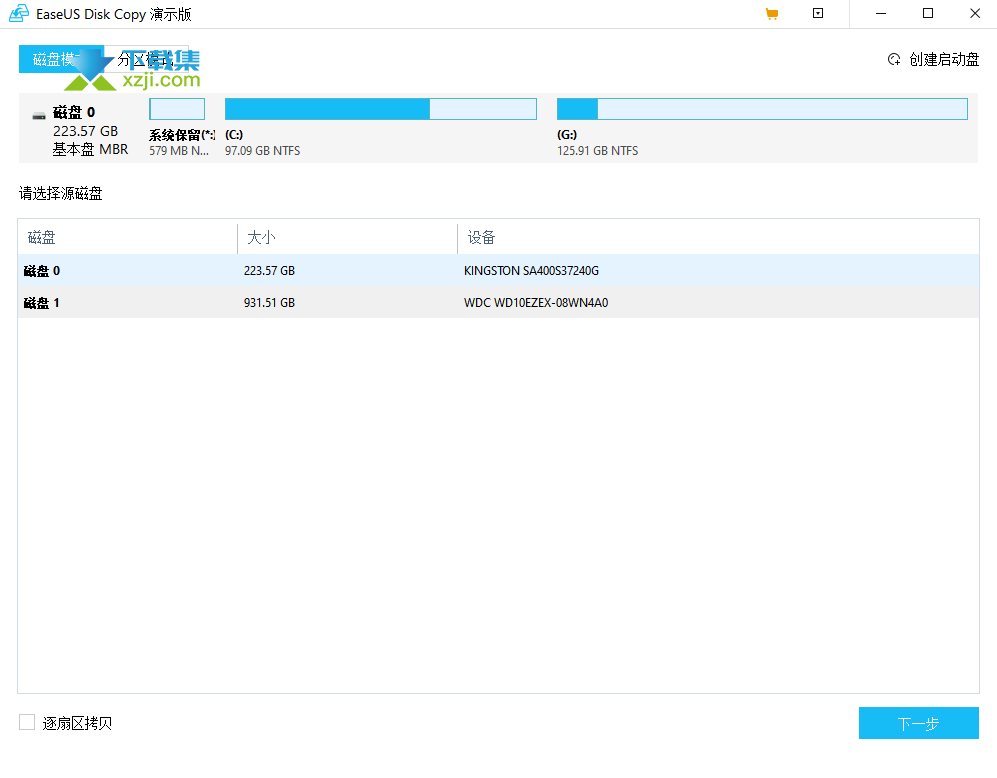This screenshot has height=778, width=997.
Task: Select the C: partition usage bar
Action: coord(380,109)
